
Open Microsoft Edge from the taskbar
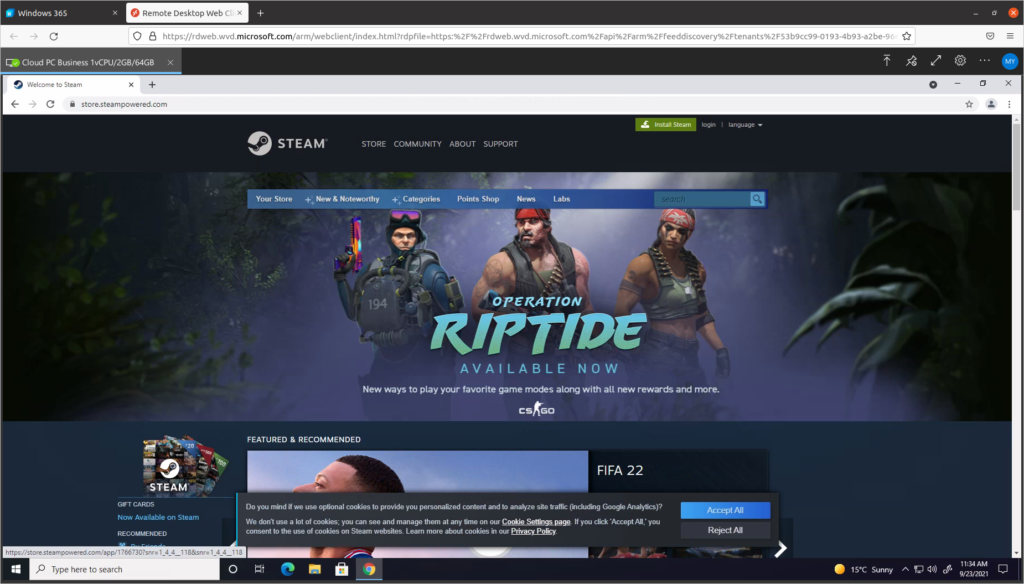point(287,569)
